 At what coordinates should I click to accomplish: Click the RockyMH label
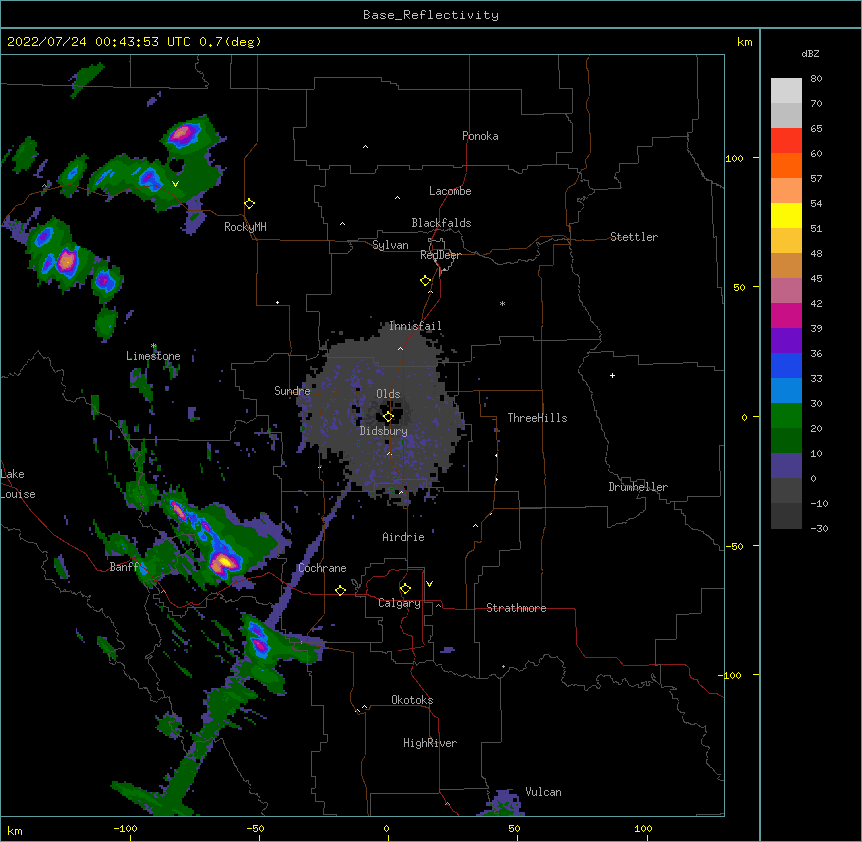coord(245,227)
